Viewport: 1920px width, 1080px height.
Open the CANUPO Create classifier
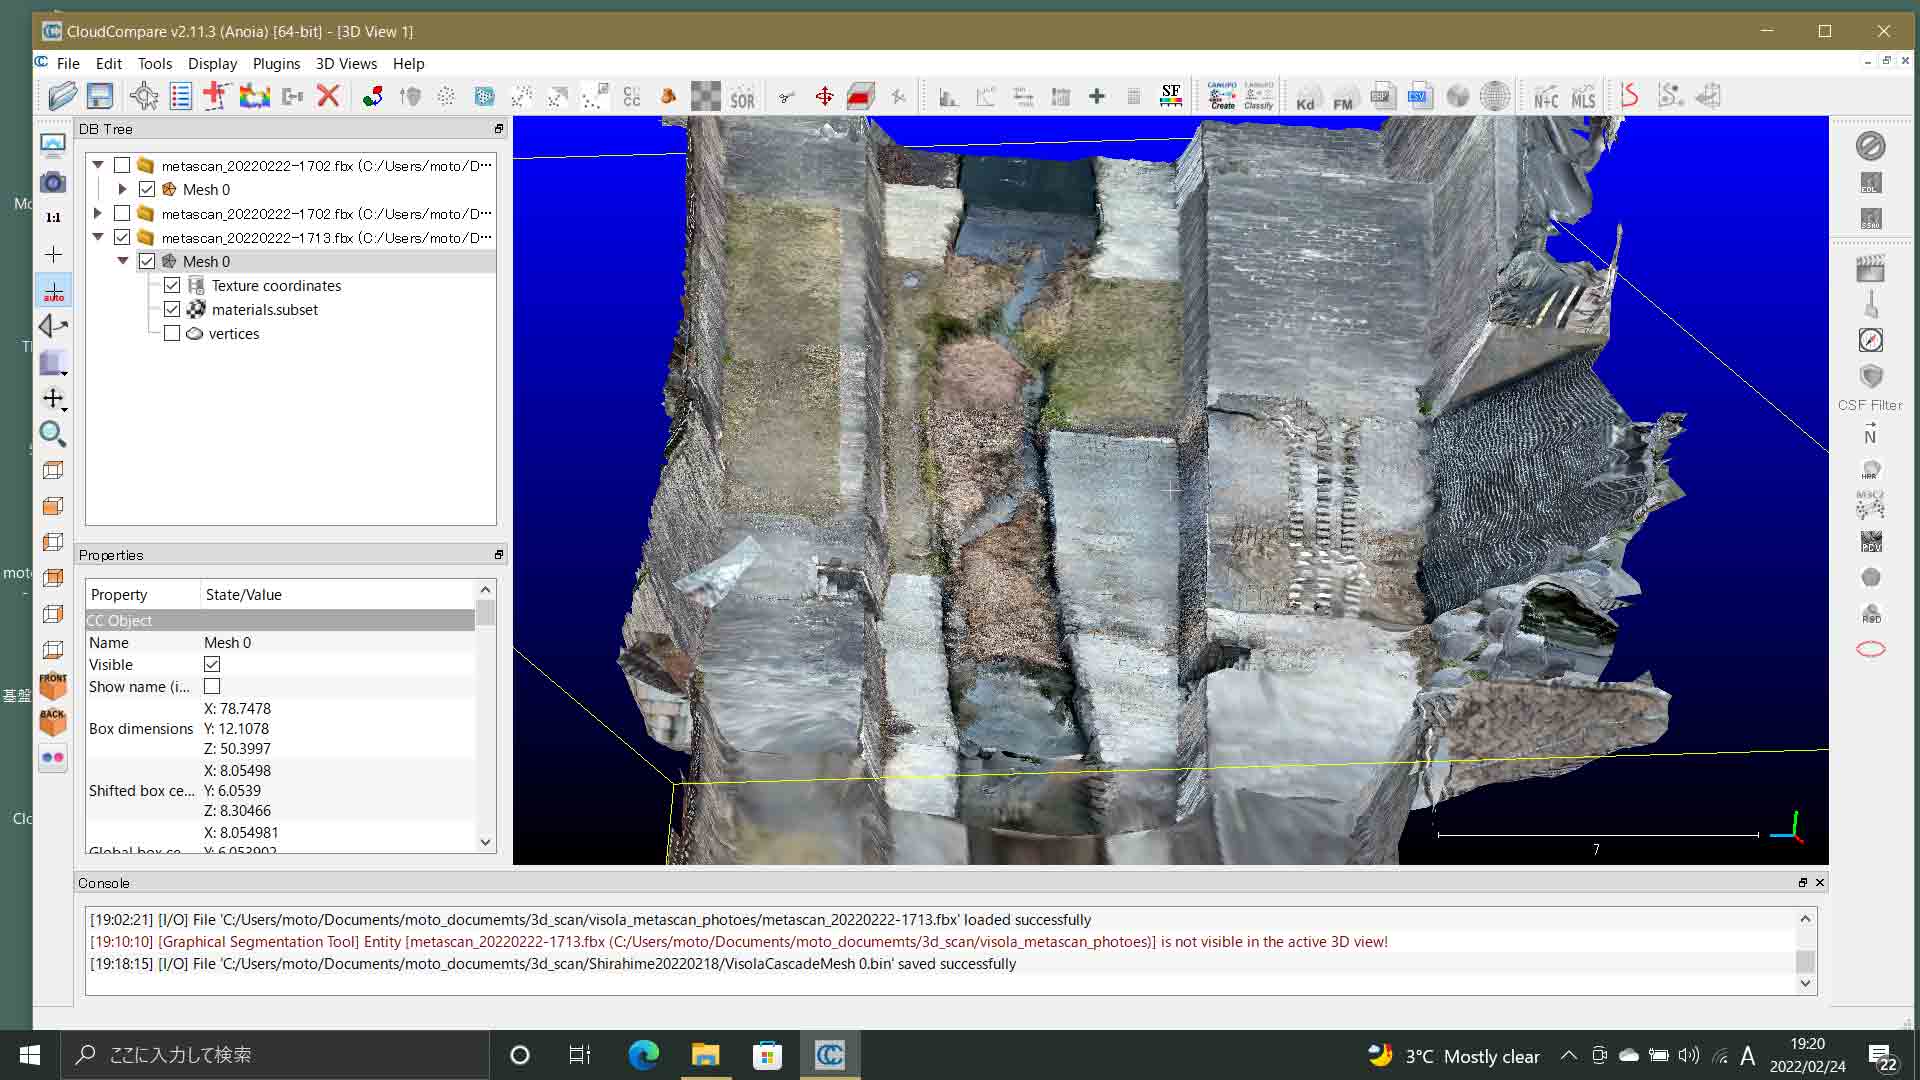tap(1221, 96)
